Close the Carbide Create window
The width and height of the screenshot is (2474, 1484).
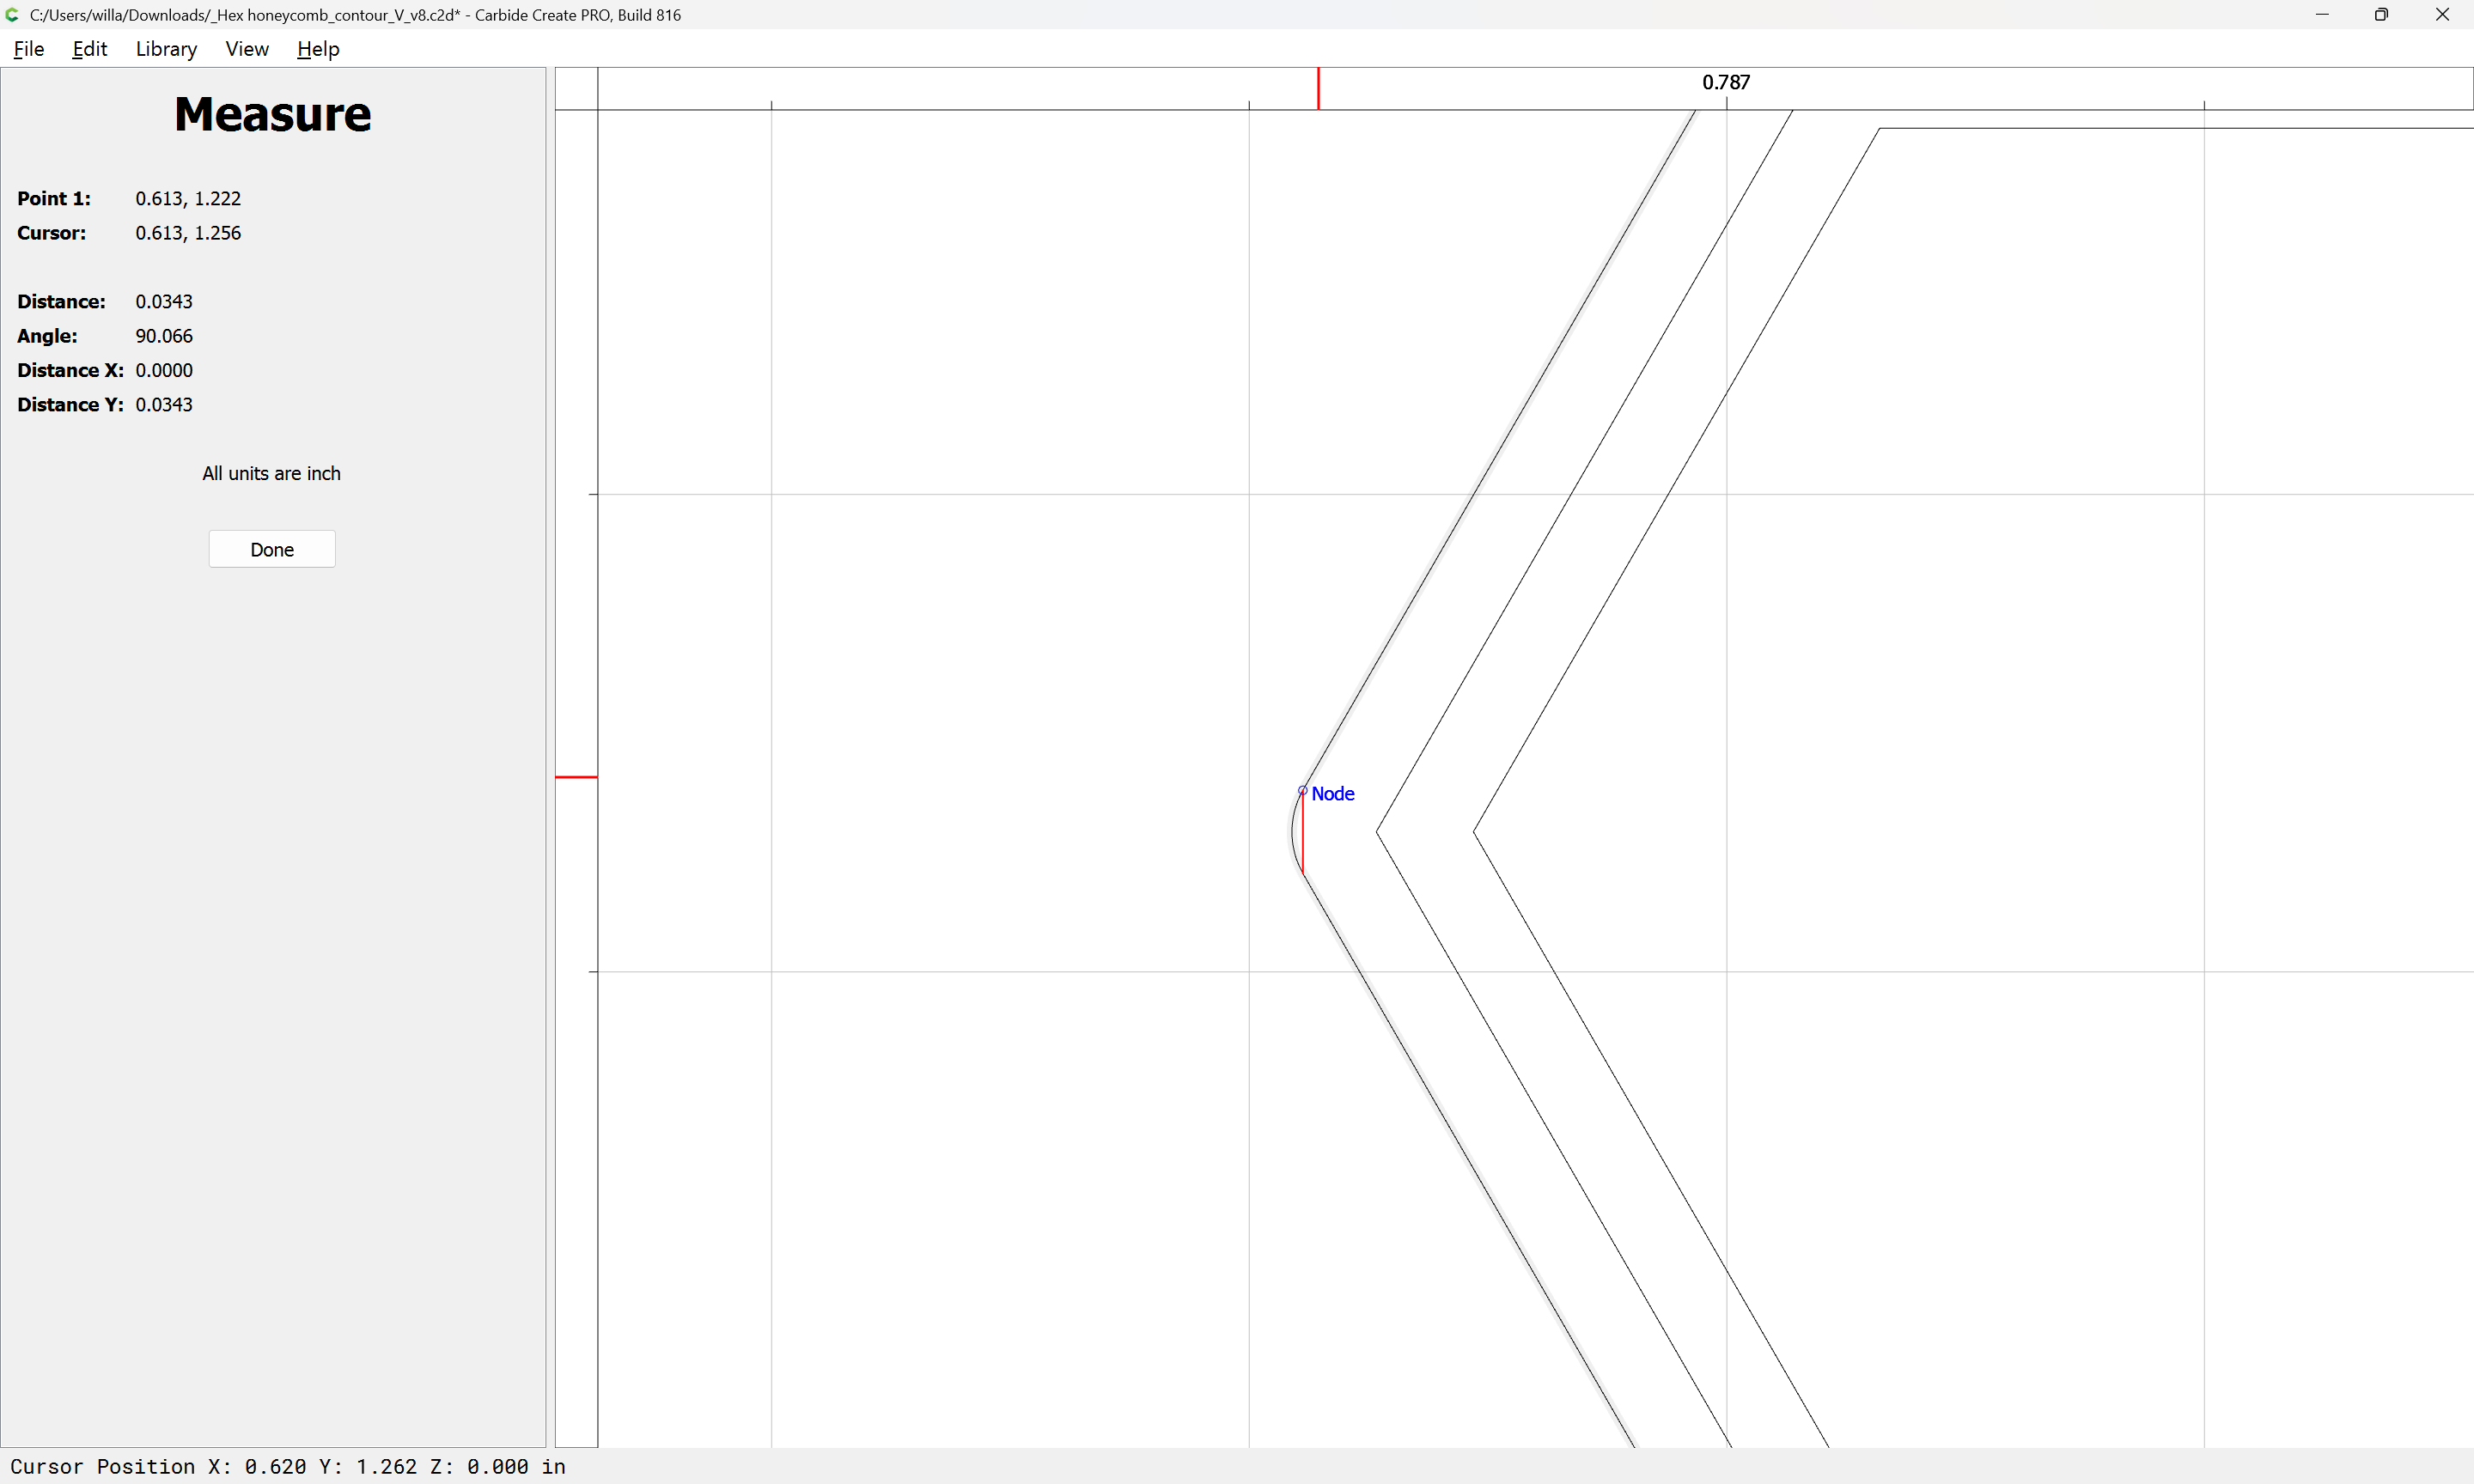coord(2442,15)
